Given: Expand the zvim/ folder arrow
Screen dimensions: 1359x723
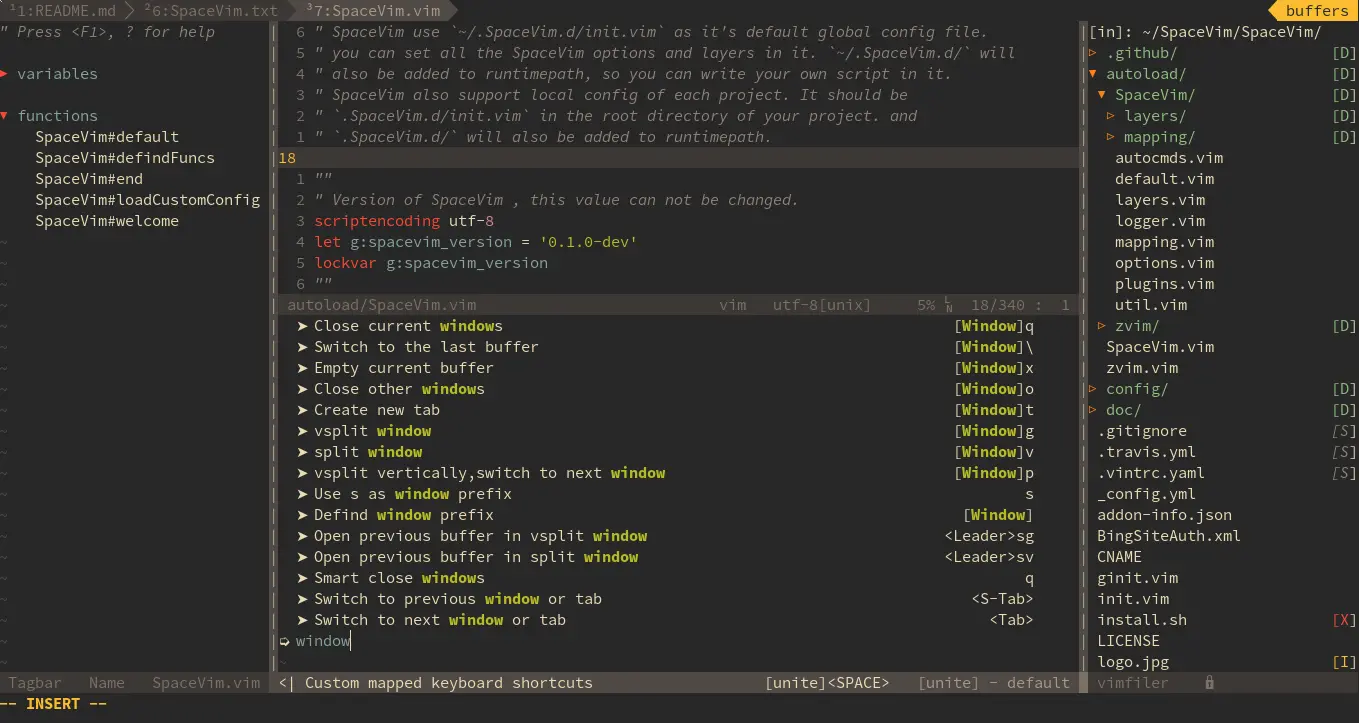Looking at the screenshot, I should (1102, 326).
